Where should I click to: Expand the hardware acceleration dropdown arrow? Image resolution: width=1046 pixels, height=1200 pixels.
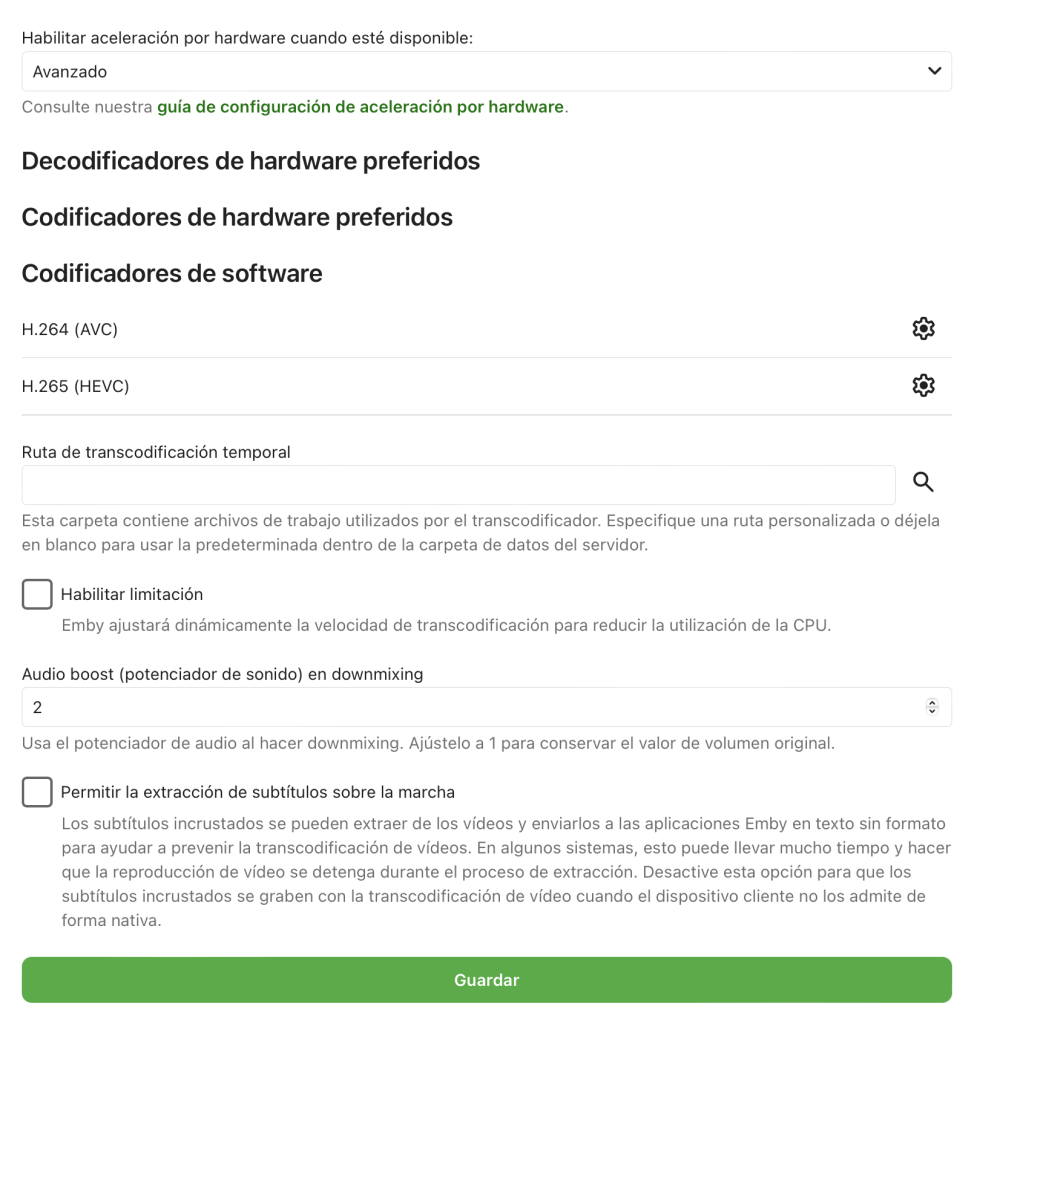click(x=934, y=71)
